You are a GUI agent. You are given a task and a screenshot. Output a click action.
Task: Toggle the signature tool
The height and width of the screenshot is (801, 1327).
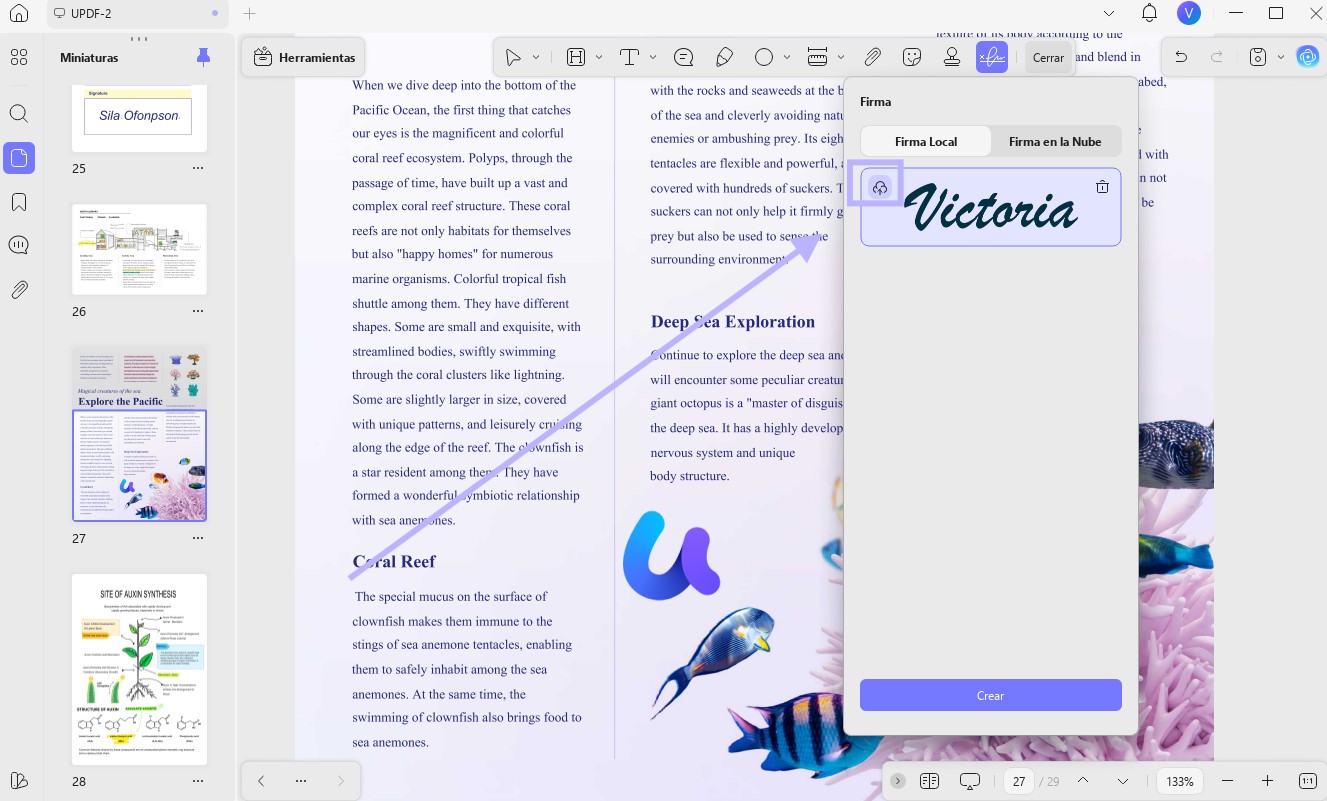(992, 57)
